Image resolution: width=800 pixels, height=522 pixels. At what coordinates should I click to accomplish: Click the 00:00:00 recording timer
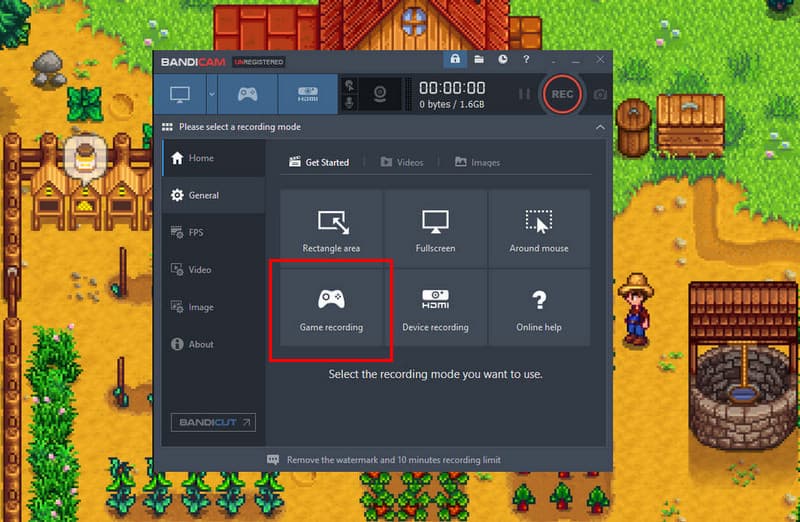(452, 88)
